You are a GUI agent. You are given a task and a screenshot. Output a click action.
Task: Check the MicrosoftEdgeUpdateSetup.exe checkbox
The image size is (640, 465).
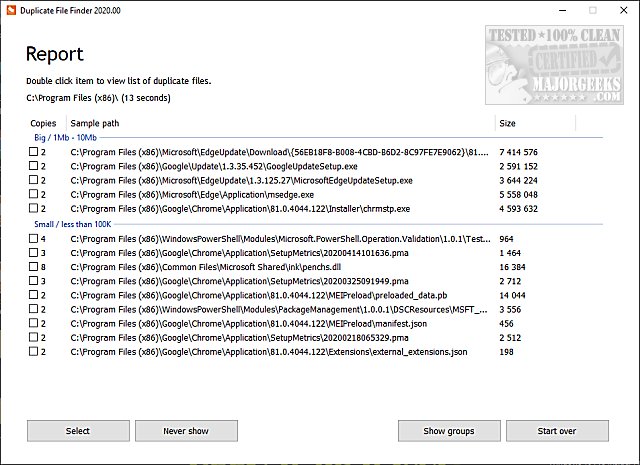(33, 180)
